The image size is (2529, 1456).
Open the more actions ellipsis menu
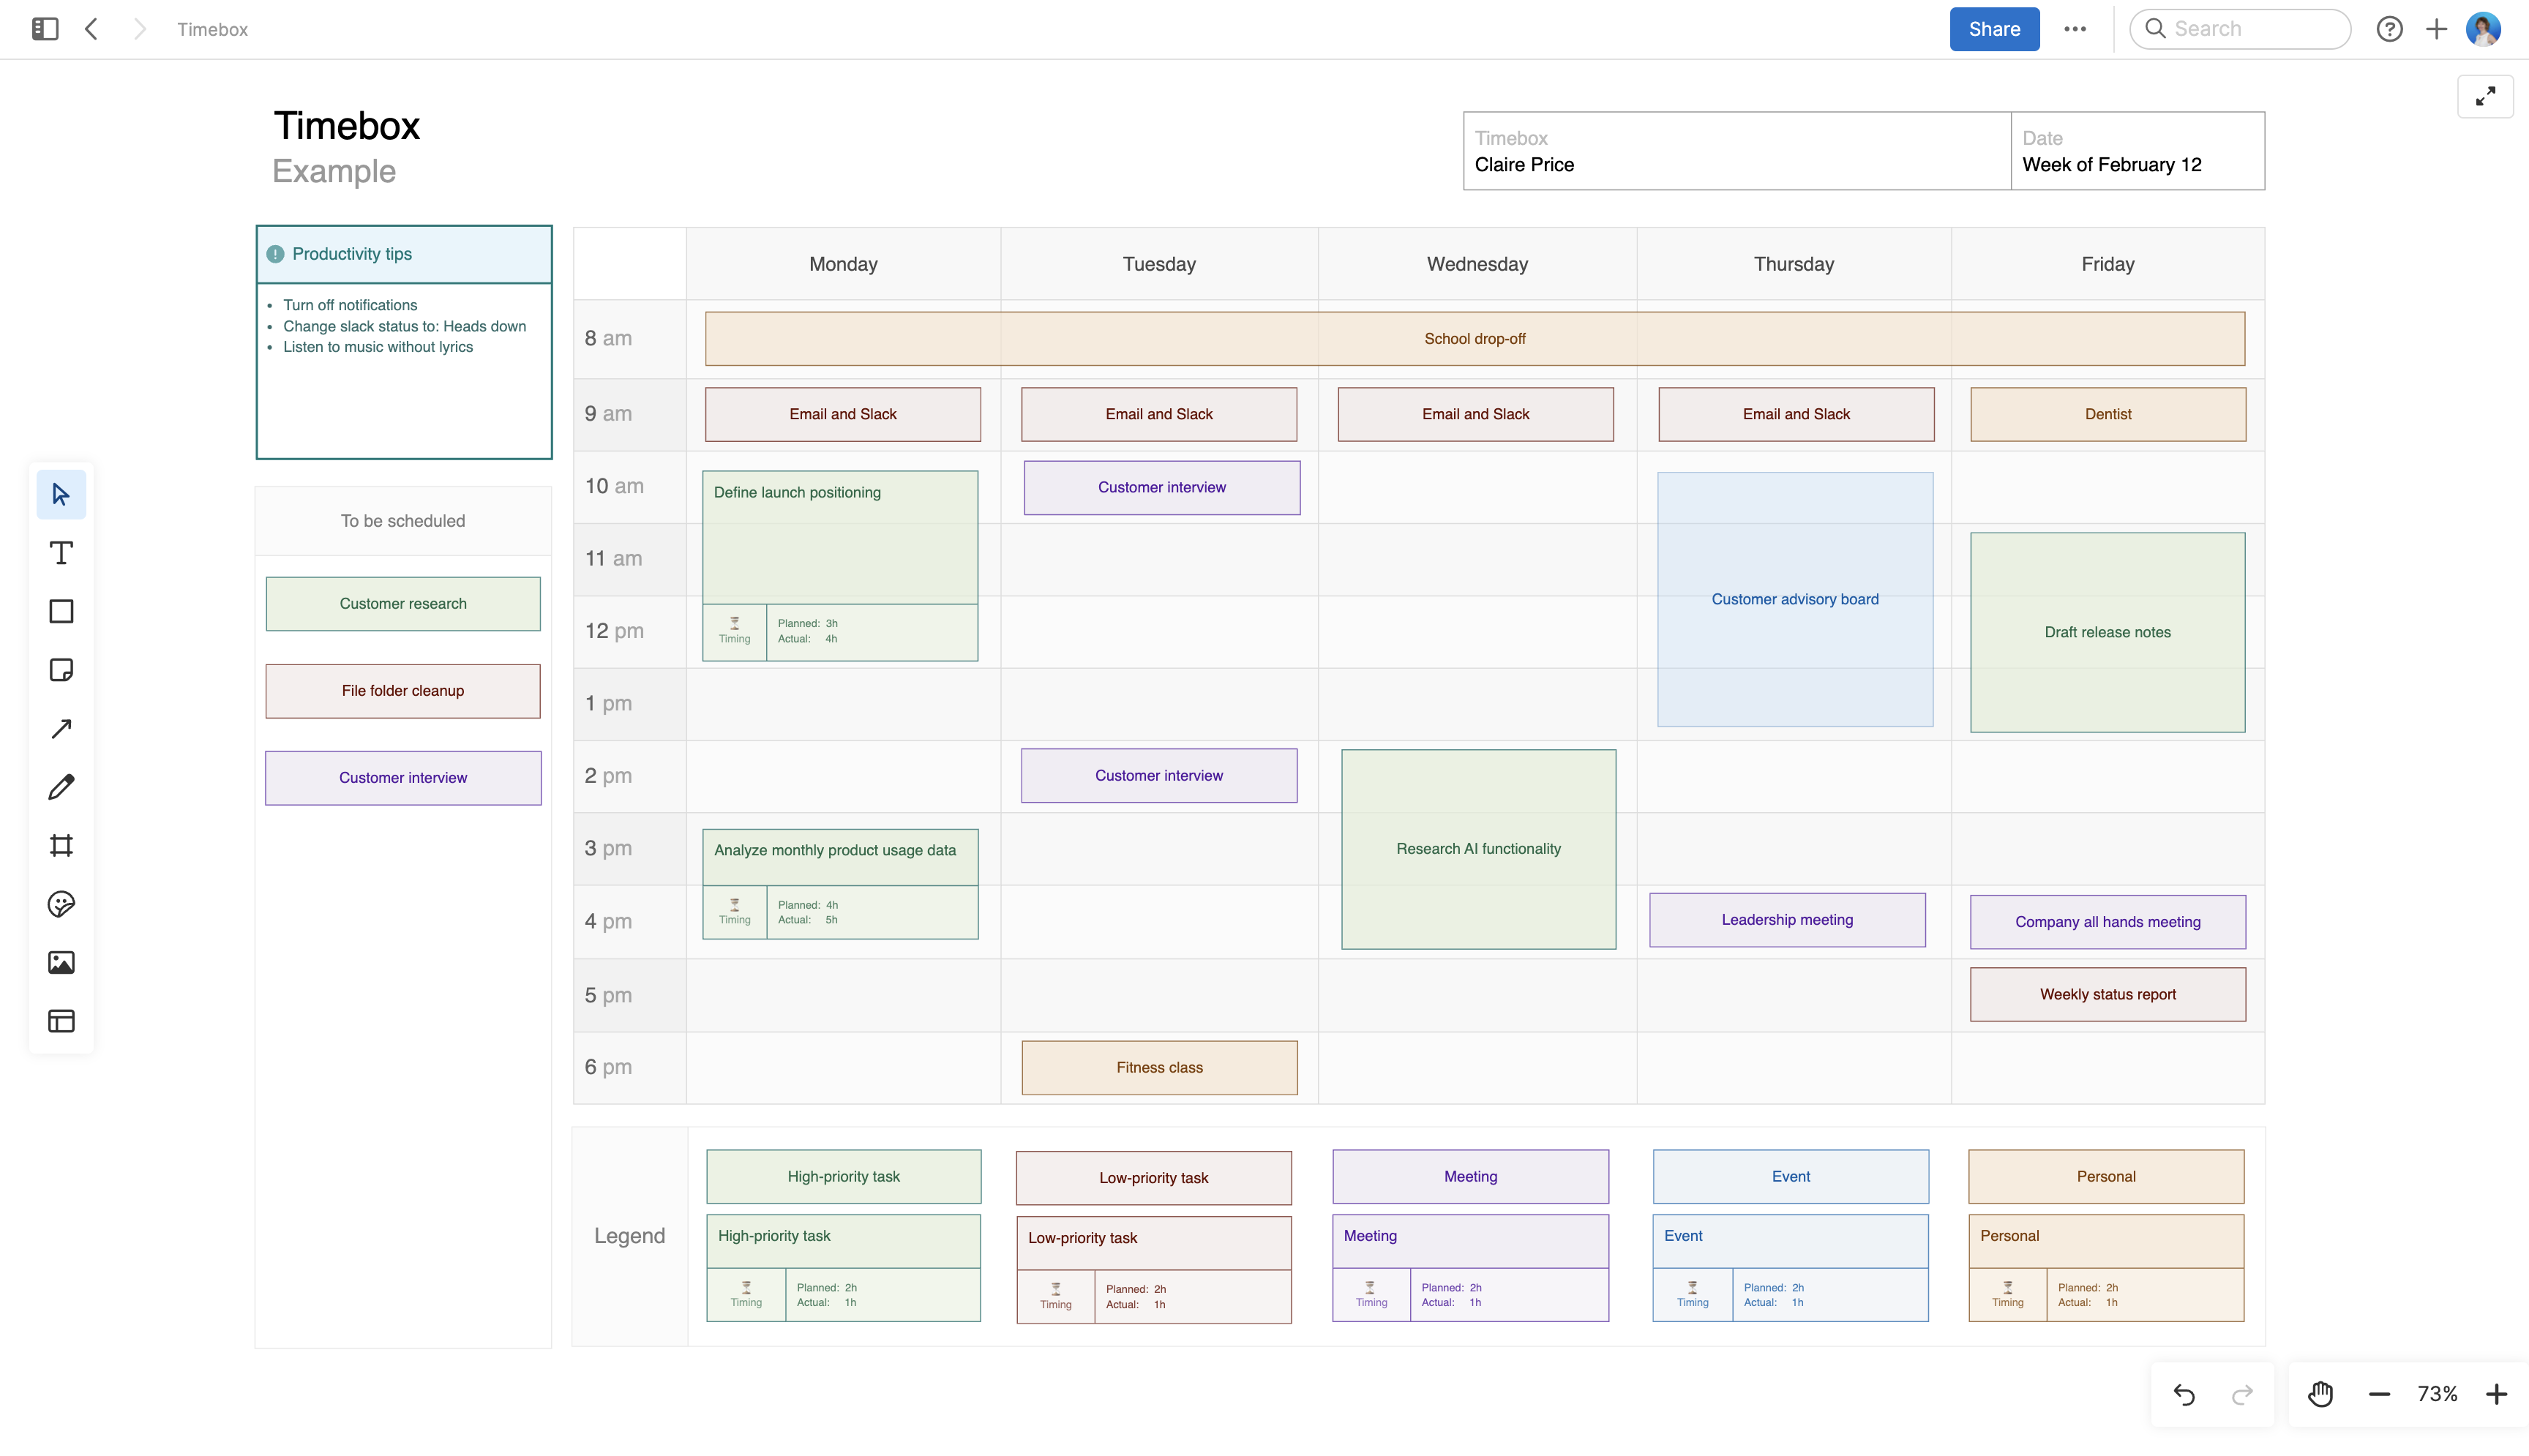[x=2075, y=29]
